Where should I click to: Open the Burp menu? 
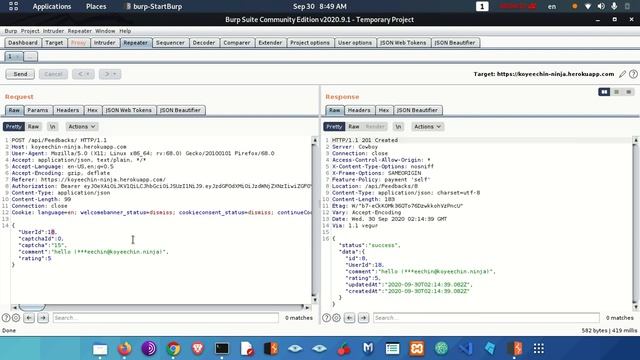11,31
